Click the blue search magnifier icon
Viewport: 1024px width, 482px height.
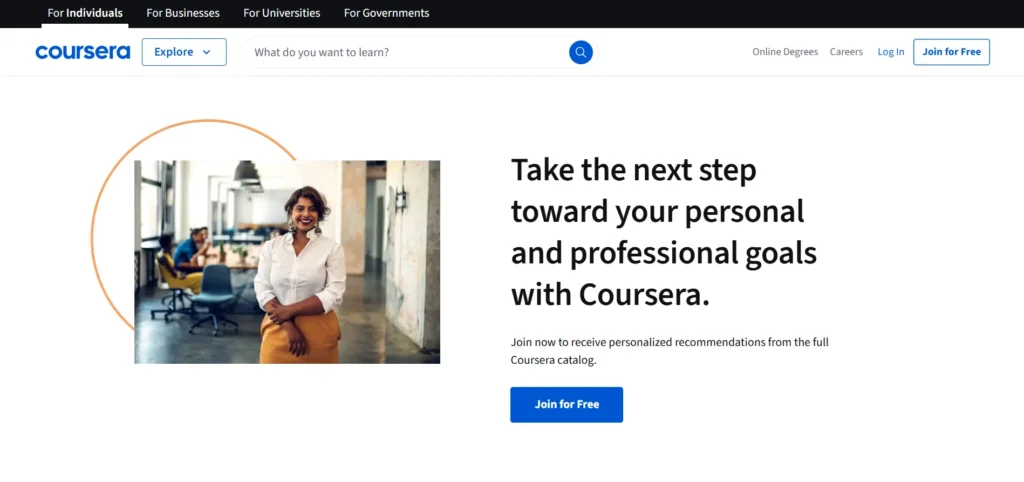(580, 52)
